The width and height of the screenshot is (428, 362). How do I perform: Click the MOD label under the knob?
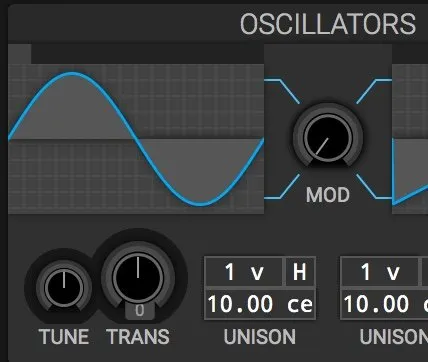(x=328, y=195)
